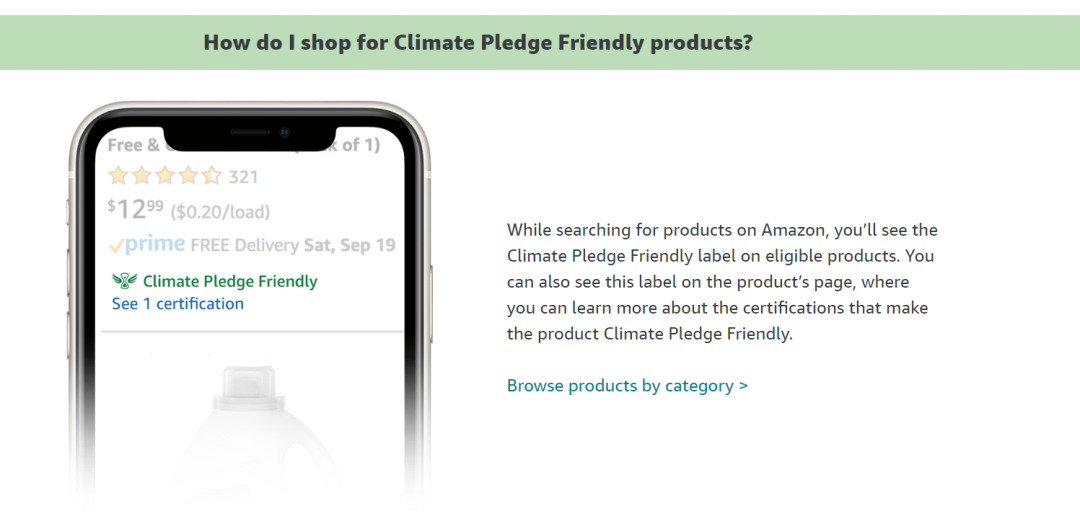The image size is (1080, 519).
Task: Click FREE Delivery Sat, Sep 19 text
Action: [293, 245]
